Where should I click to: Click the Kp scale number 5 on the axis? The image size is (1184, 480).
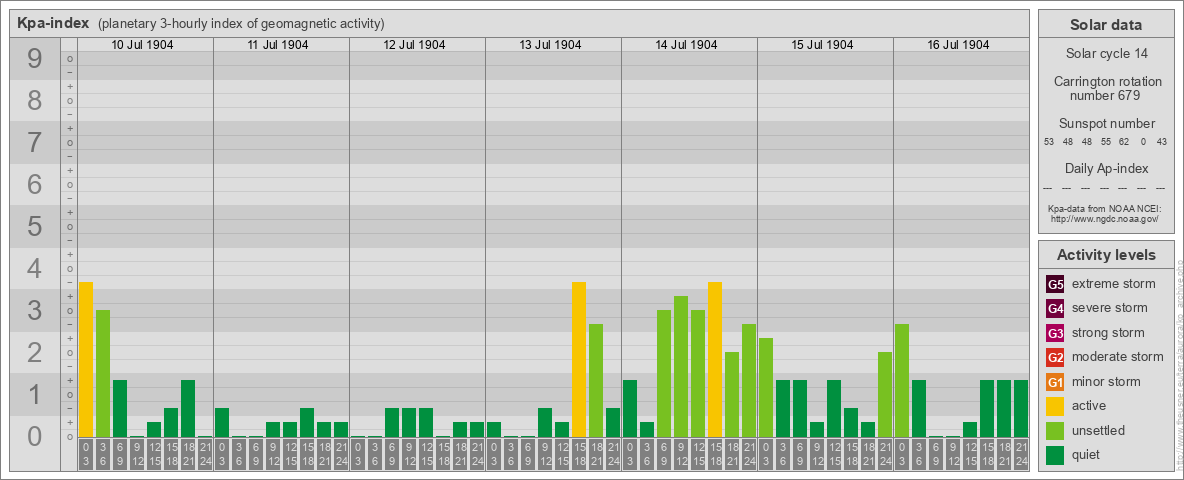pyautogui.click(x=34, y=226)
